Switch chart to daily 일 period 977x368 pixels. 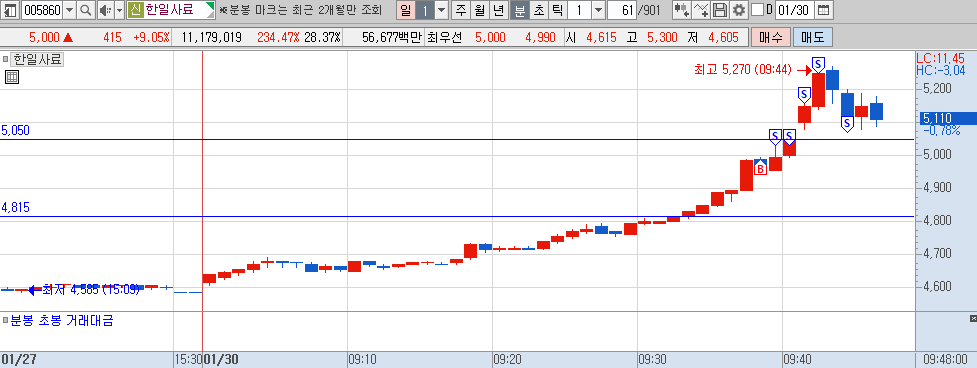tap(405, 10)
